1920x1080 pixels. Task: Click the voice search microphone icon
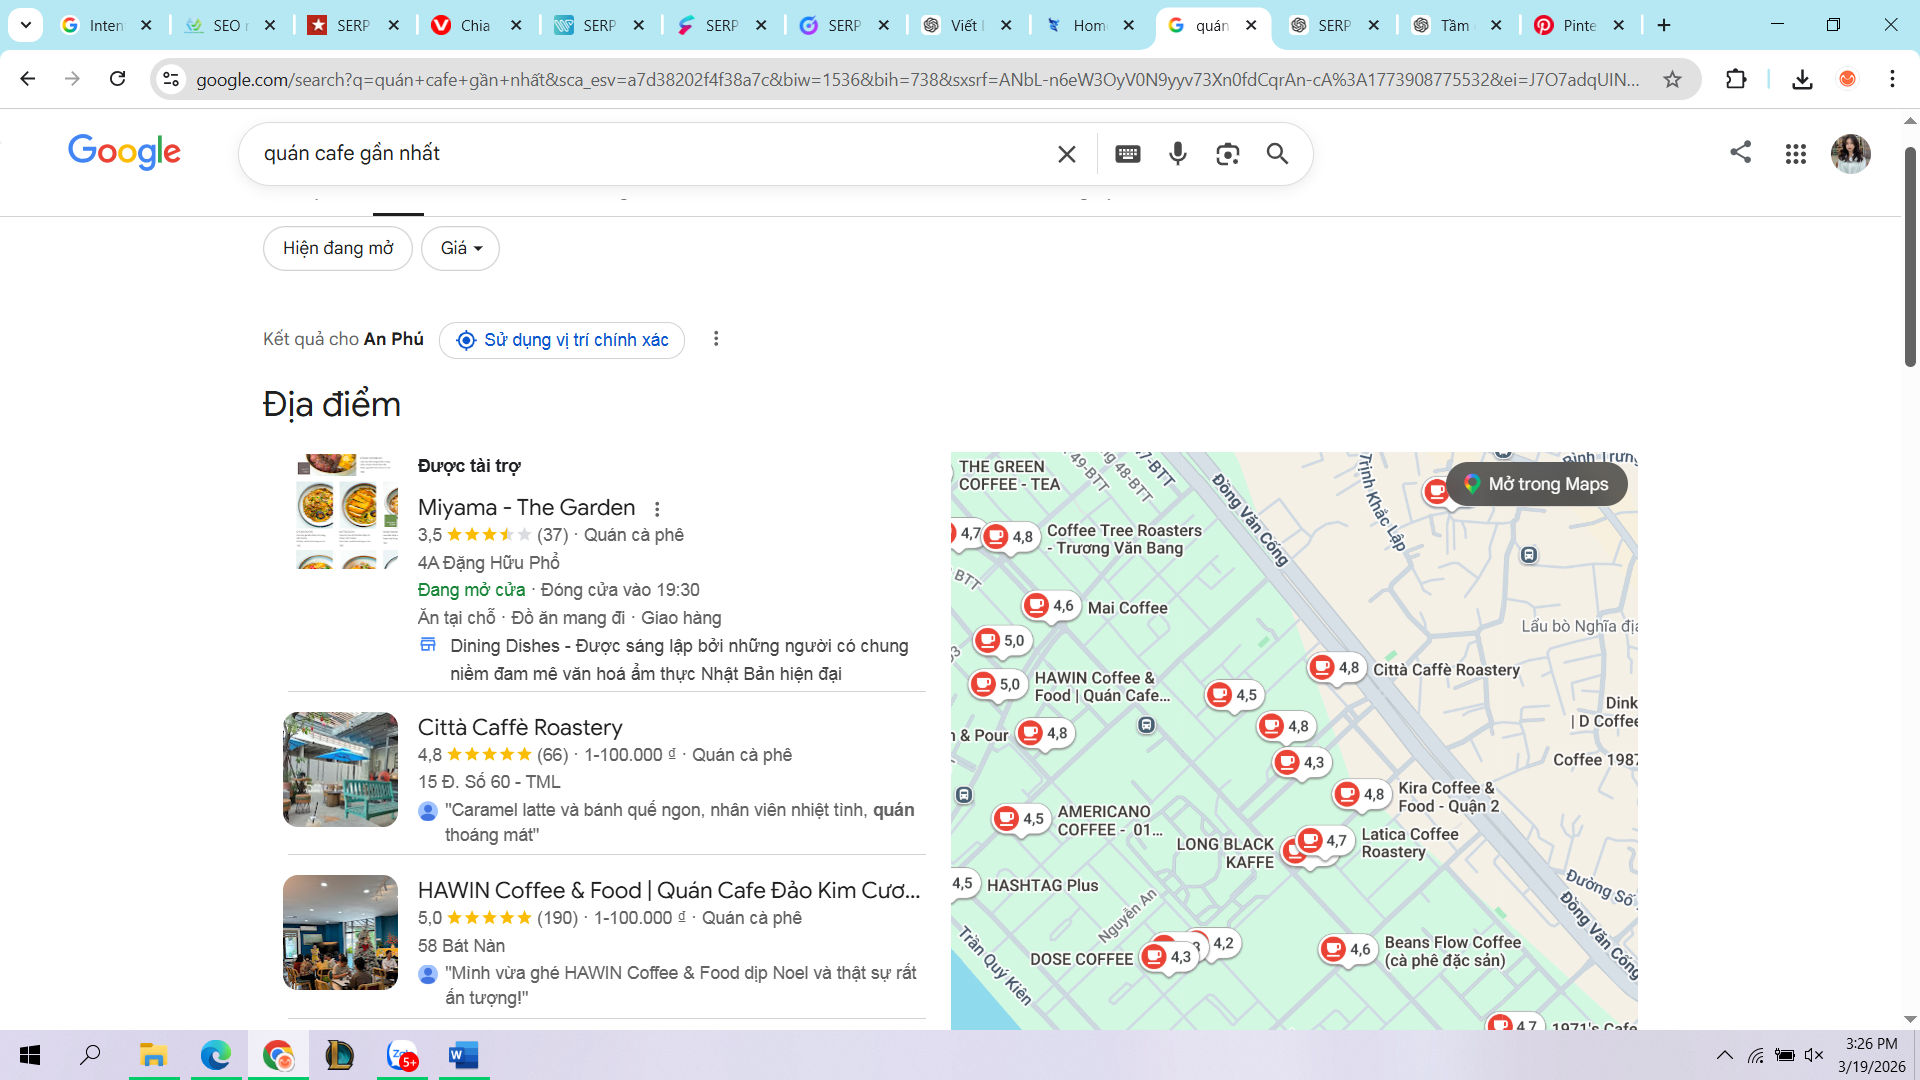1178,153
